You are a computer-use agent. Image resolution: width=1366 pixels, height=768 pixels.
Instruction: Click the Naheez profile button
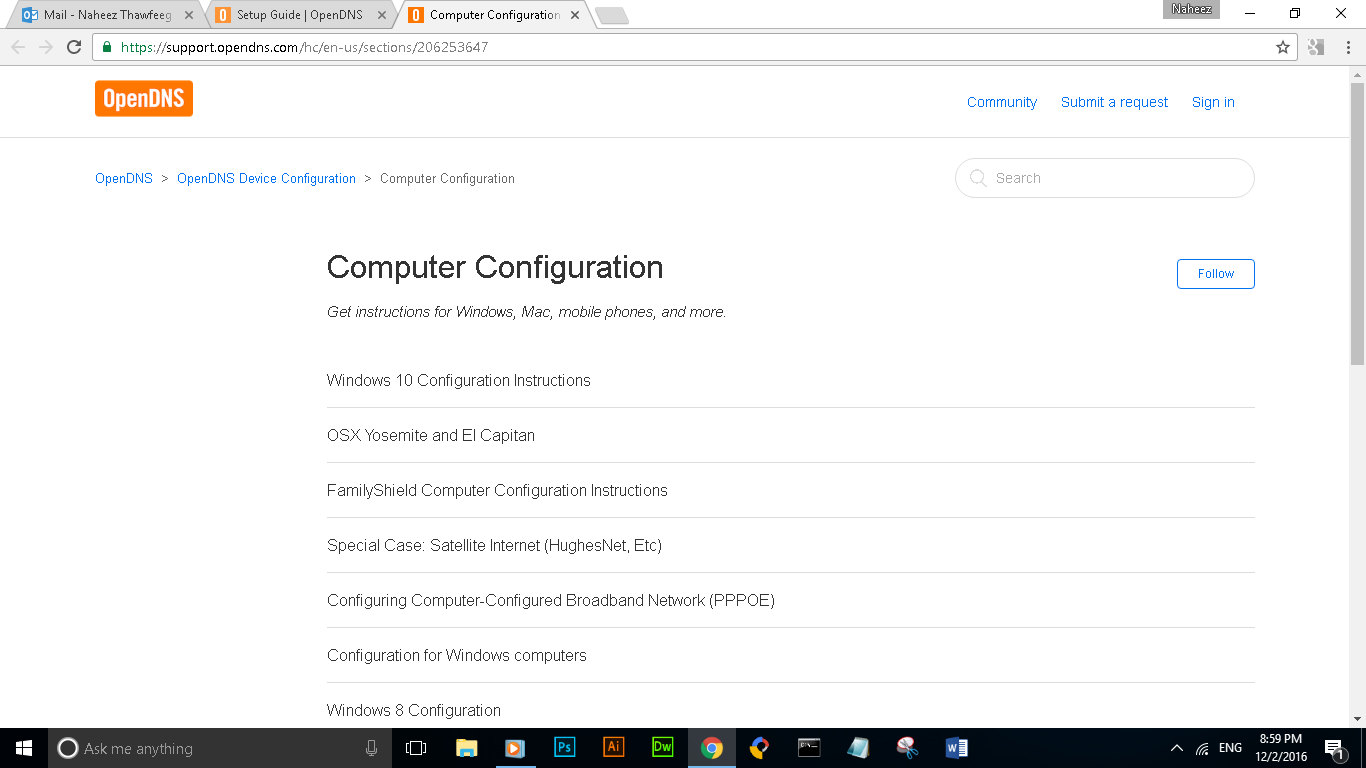[1191, 9]
